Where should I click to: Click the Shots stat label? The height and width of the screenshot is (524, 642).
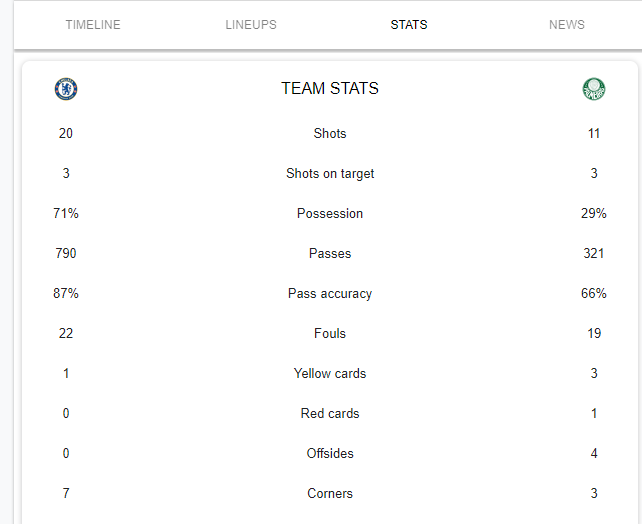pyautogui.click(x=330, y=133)
